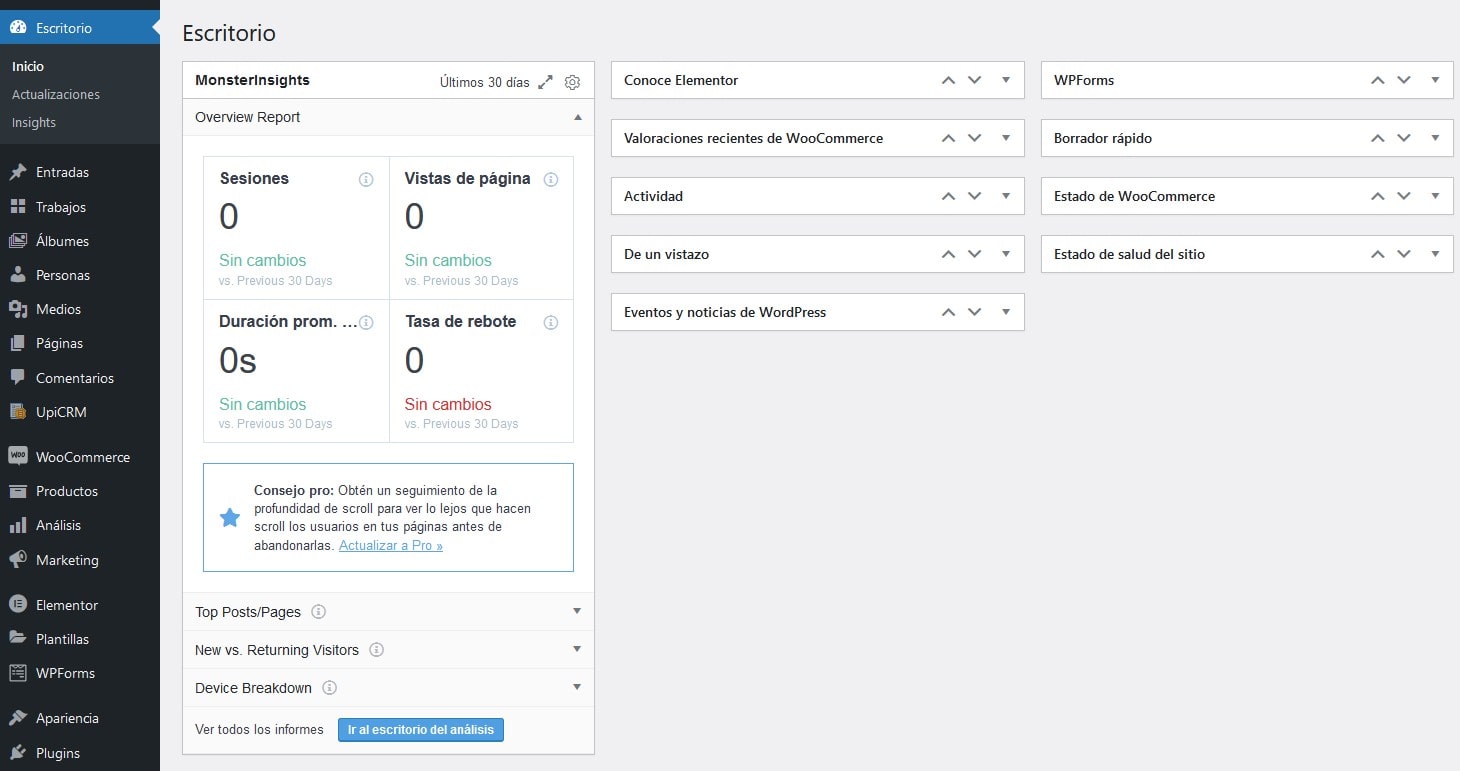Click the Ir al escritorio del análisis button
Image resolution: width=1460 pixels, height=771 pixels.
coord(420,729)
